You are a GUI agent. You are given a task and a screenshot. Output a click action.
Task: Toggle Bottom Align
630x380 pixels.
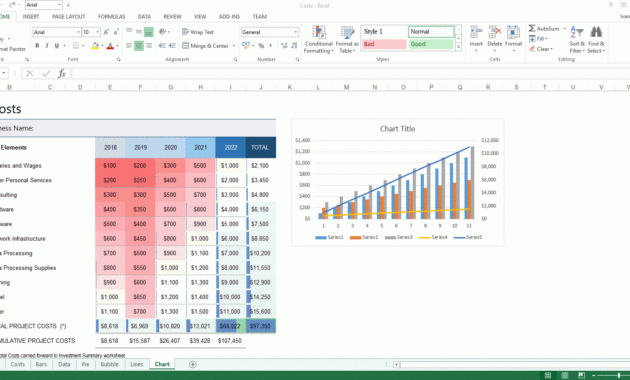149,32
